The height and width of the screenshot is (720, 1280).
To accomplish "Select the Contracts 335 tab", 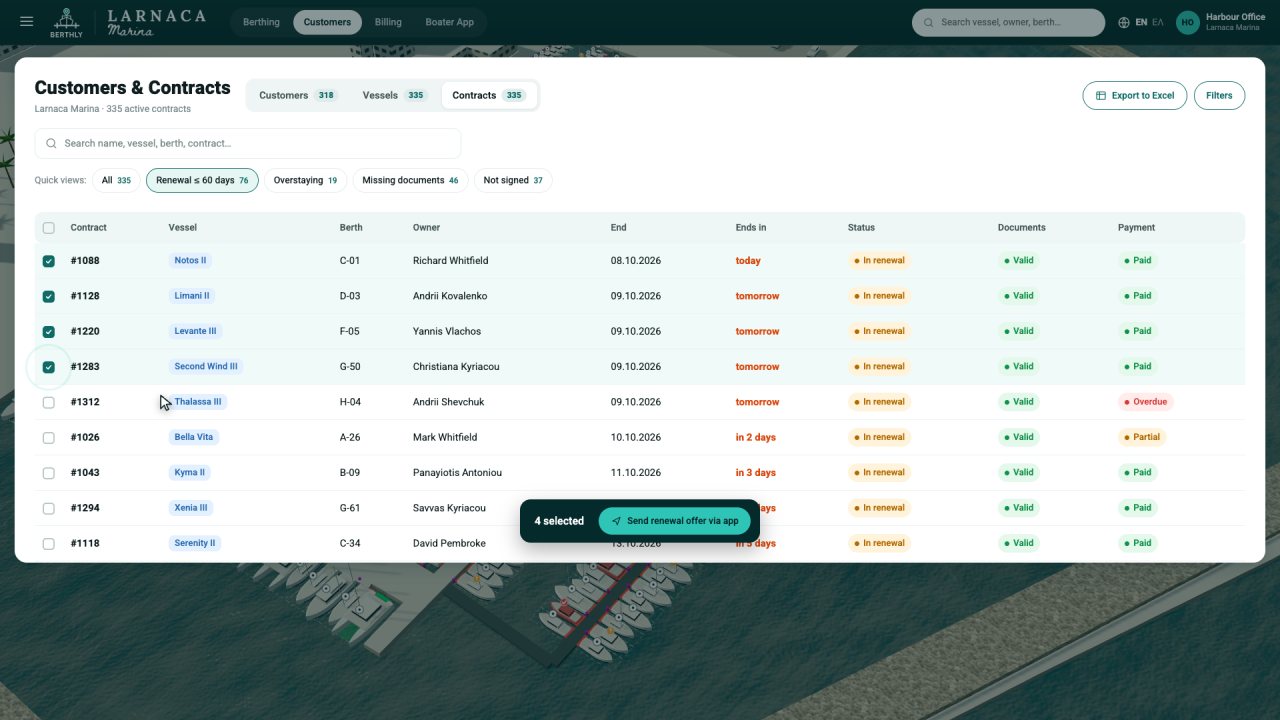I will click(488, 96).
